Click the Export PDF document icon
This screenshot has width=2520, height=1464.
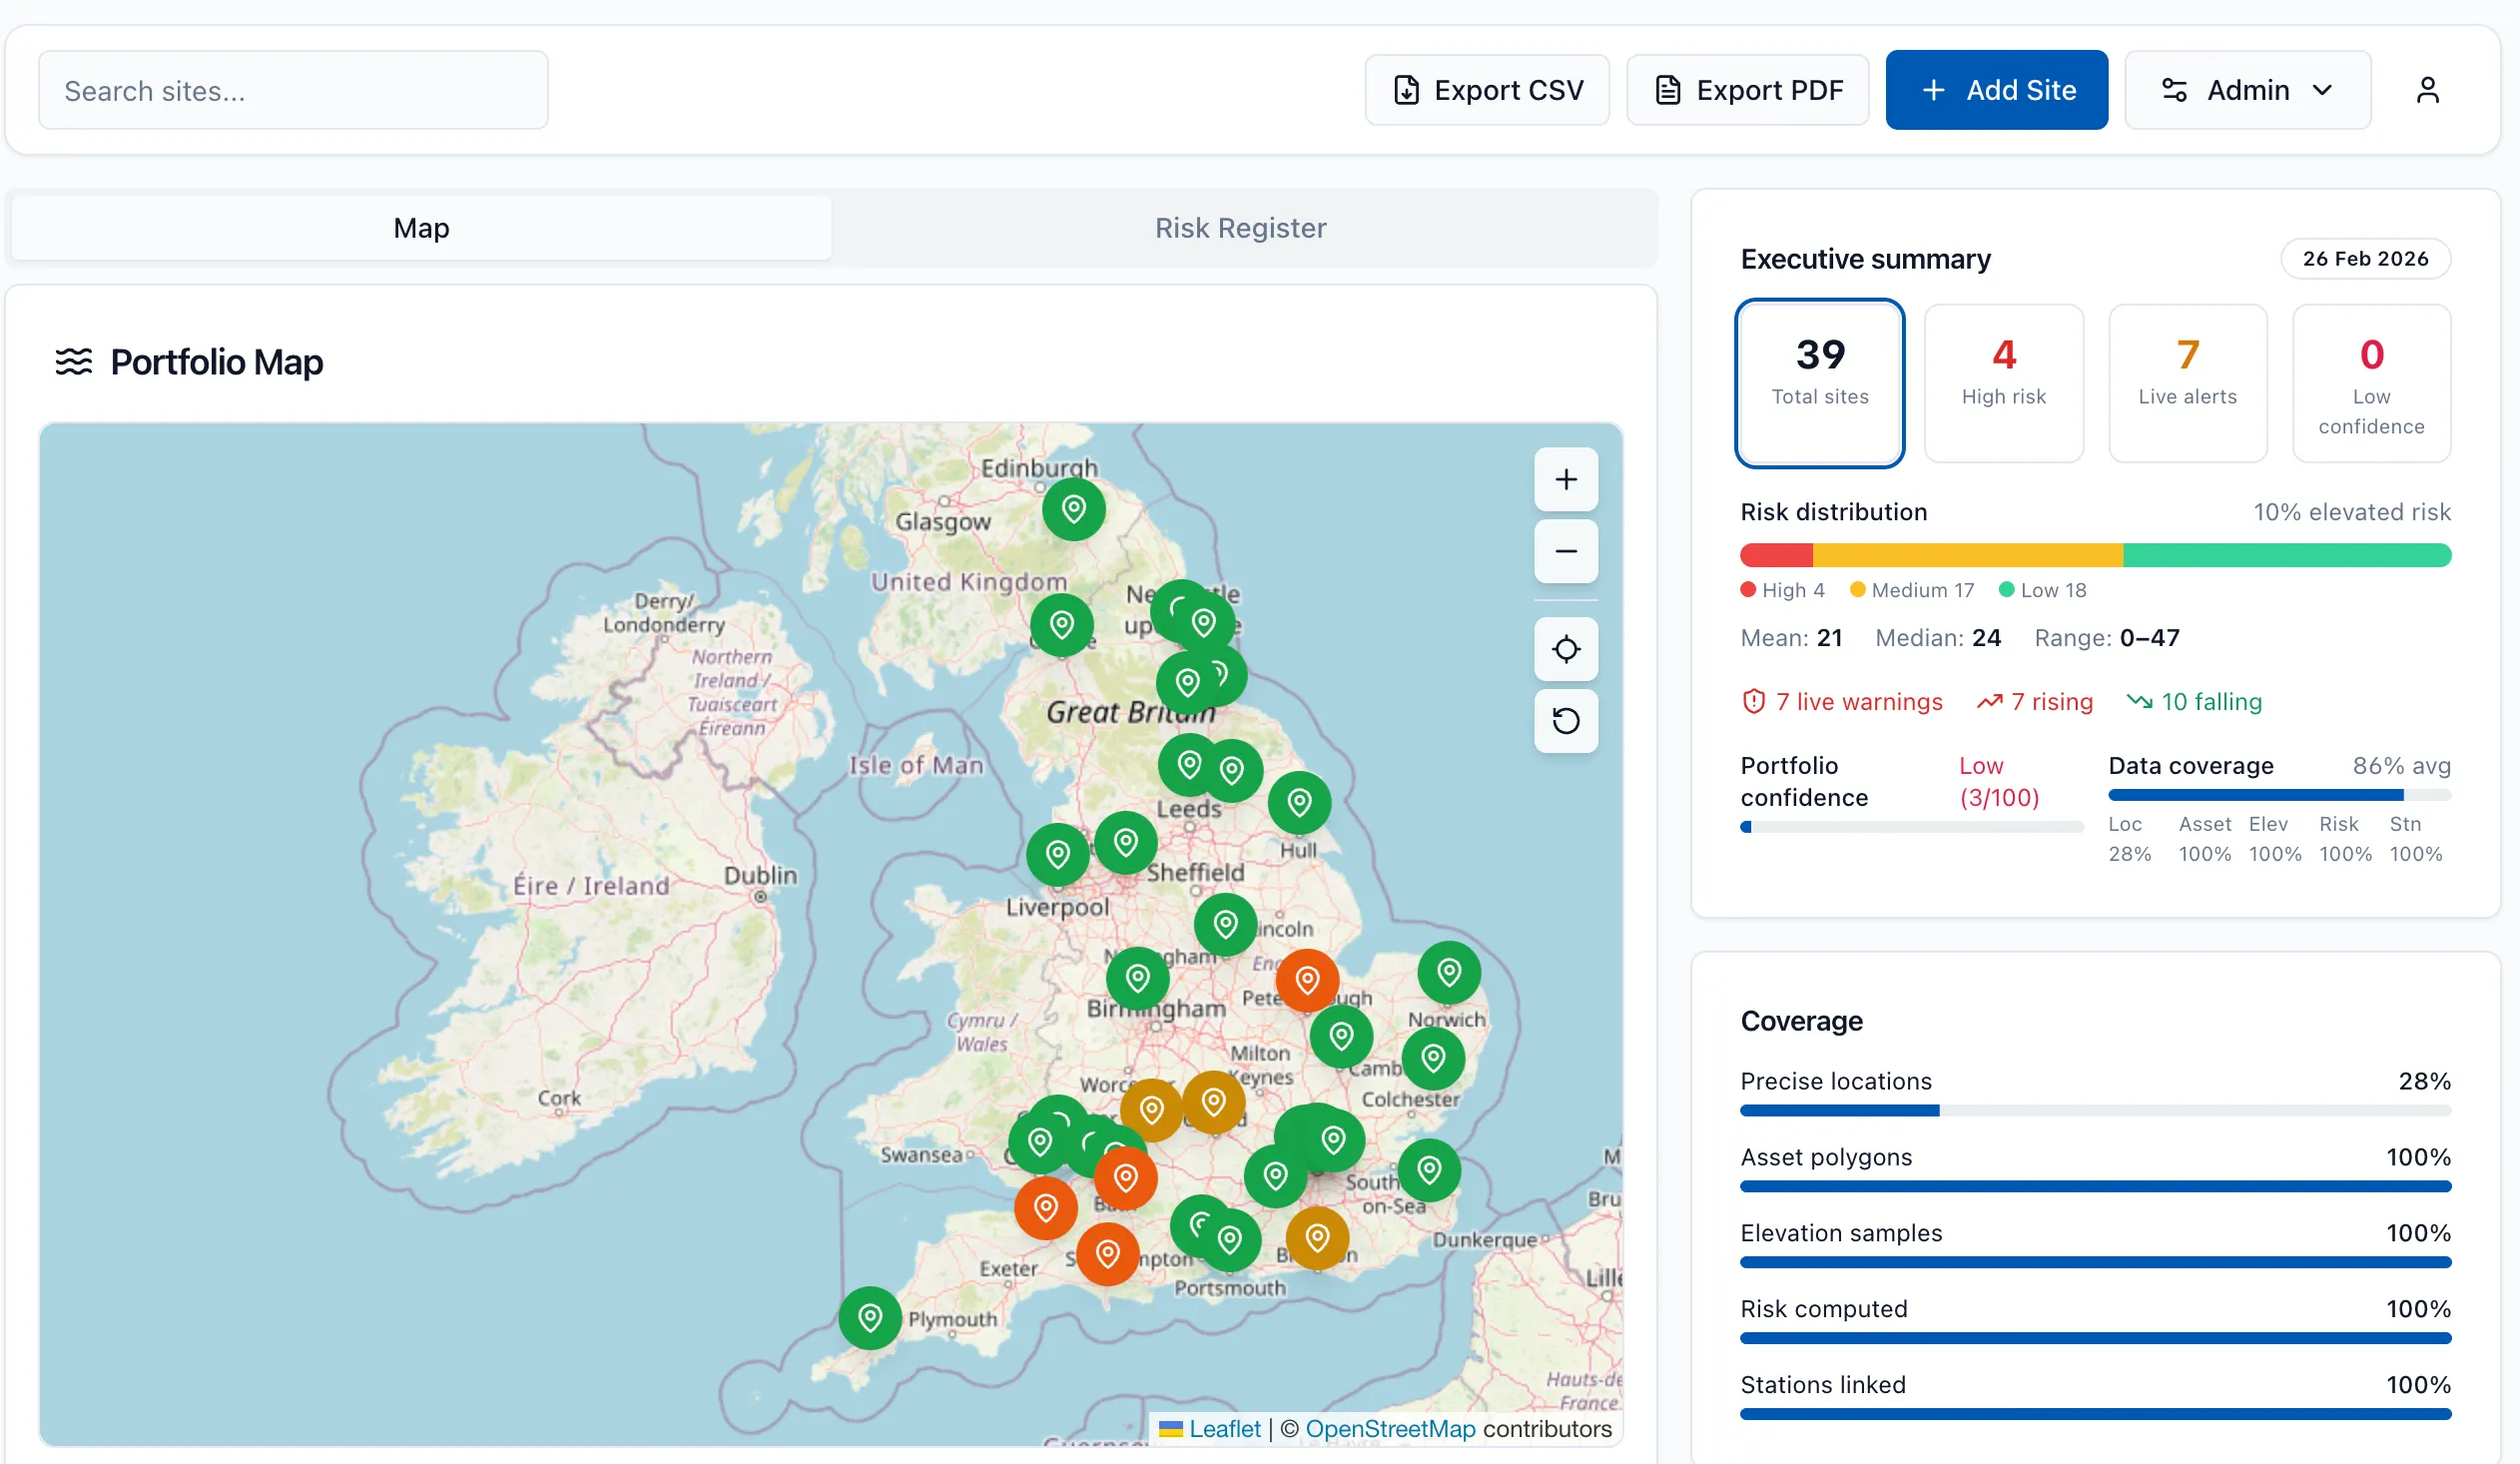click(x=1667, y=89)
